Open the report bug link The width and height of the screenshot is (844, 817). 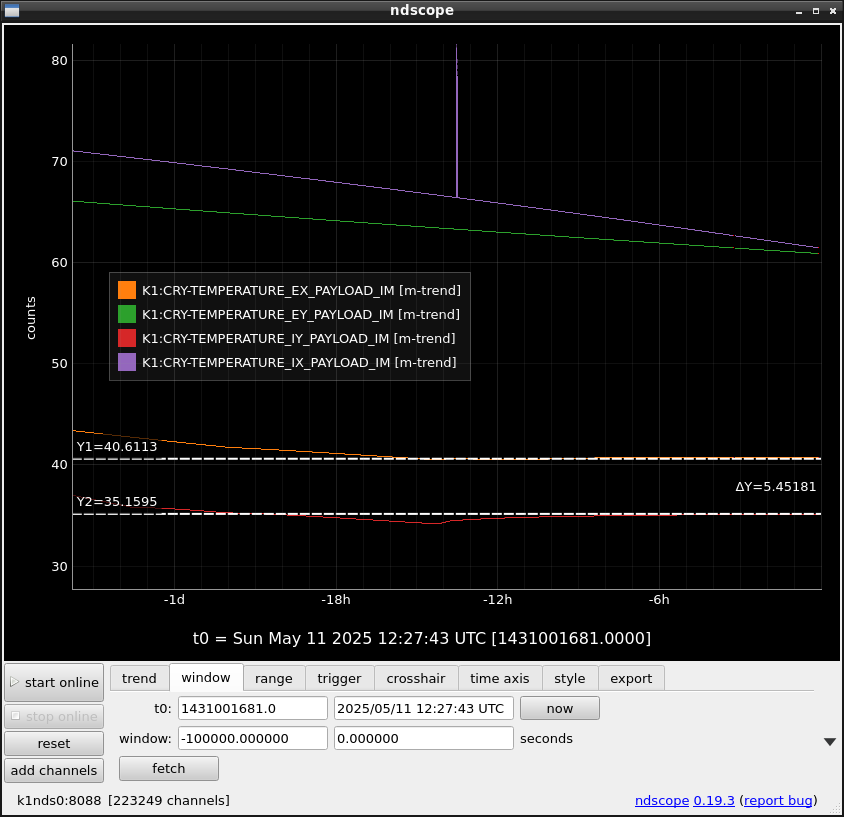778,800
